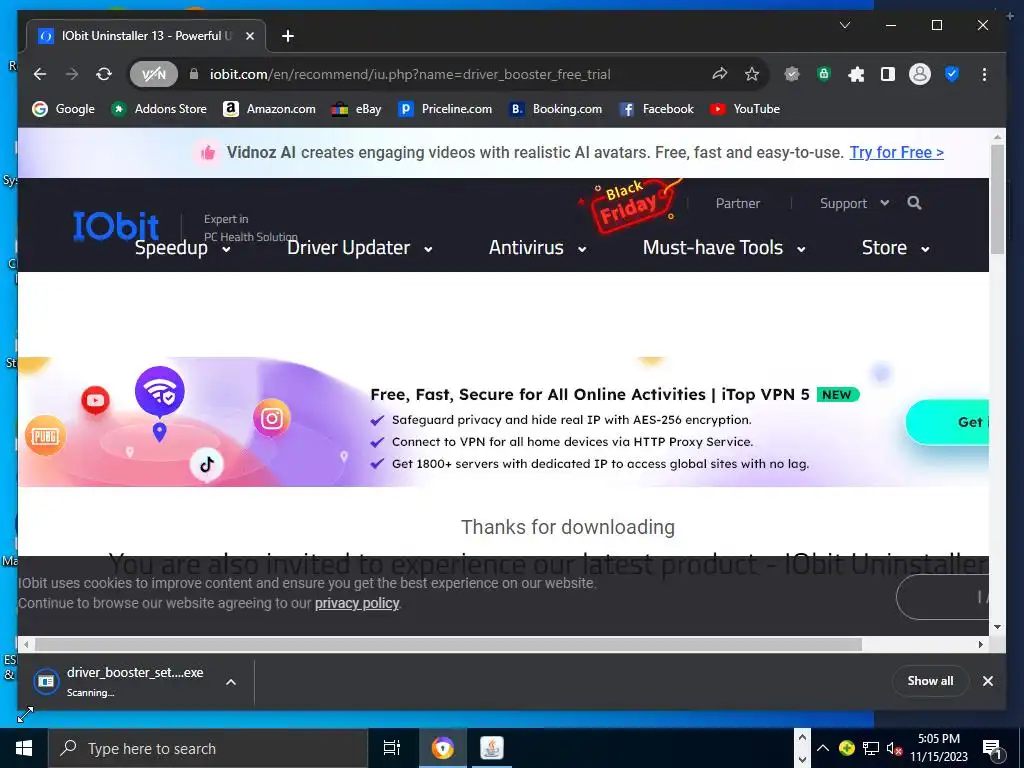Image resolution: width=1024 pixels, height=768 pixels.
Task: Open Task View on taskbar
Action: (x=391, y=748)
